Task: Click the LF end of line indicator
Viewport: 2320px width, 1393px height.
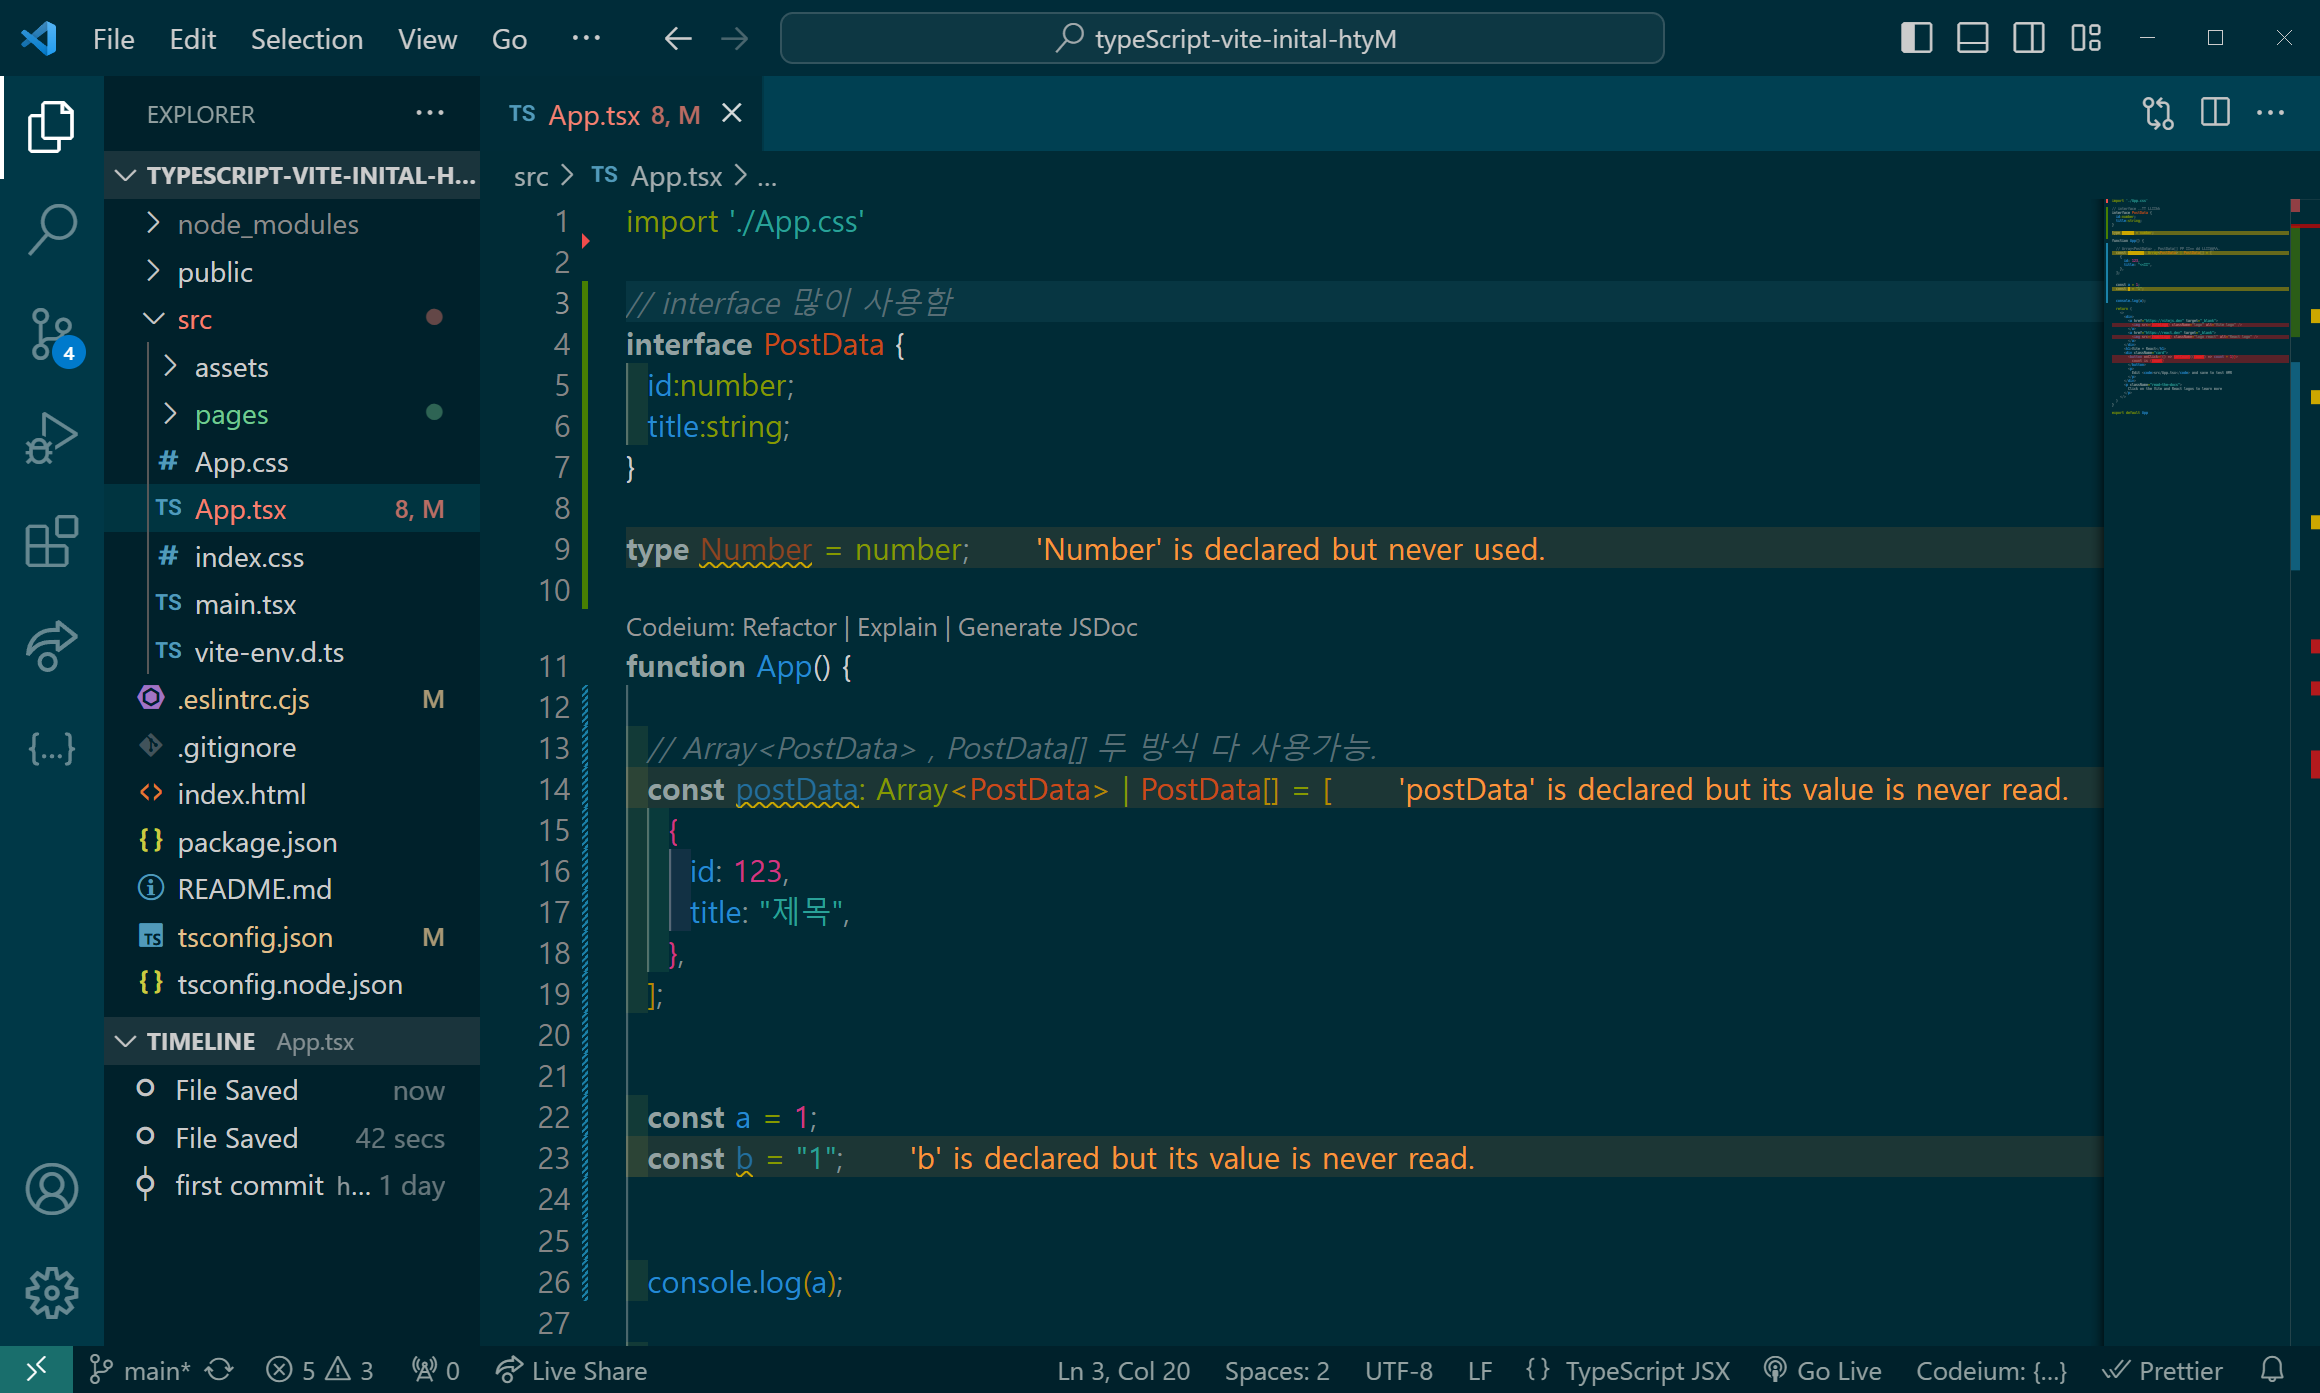Action: (1480, 1370)
